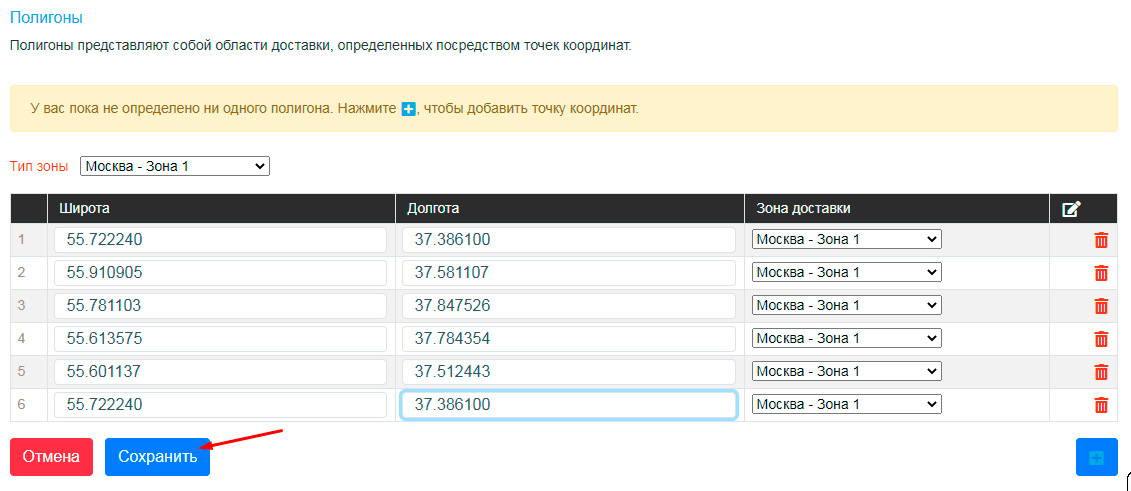Click row number 3 cell
Viewport: 1131px width, 491px height.
pos(29,306)
